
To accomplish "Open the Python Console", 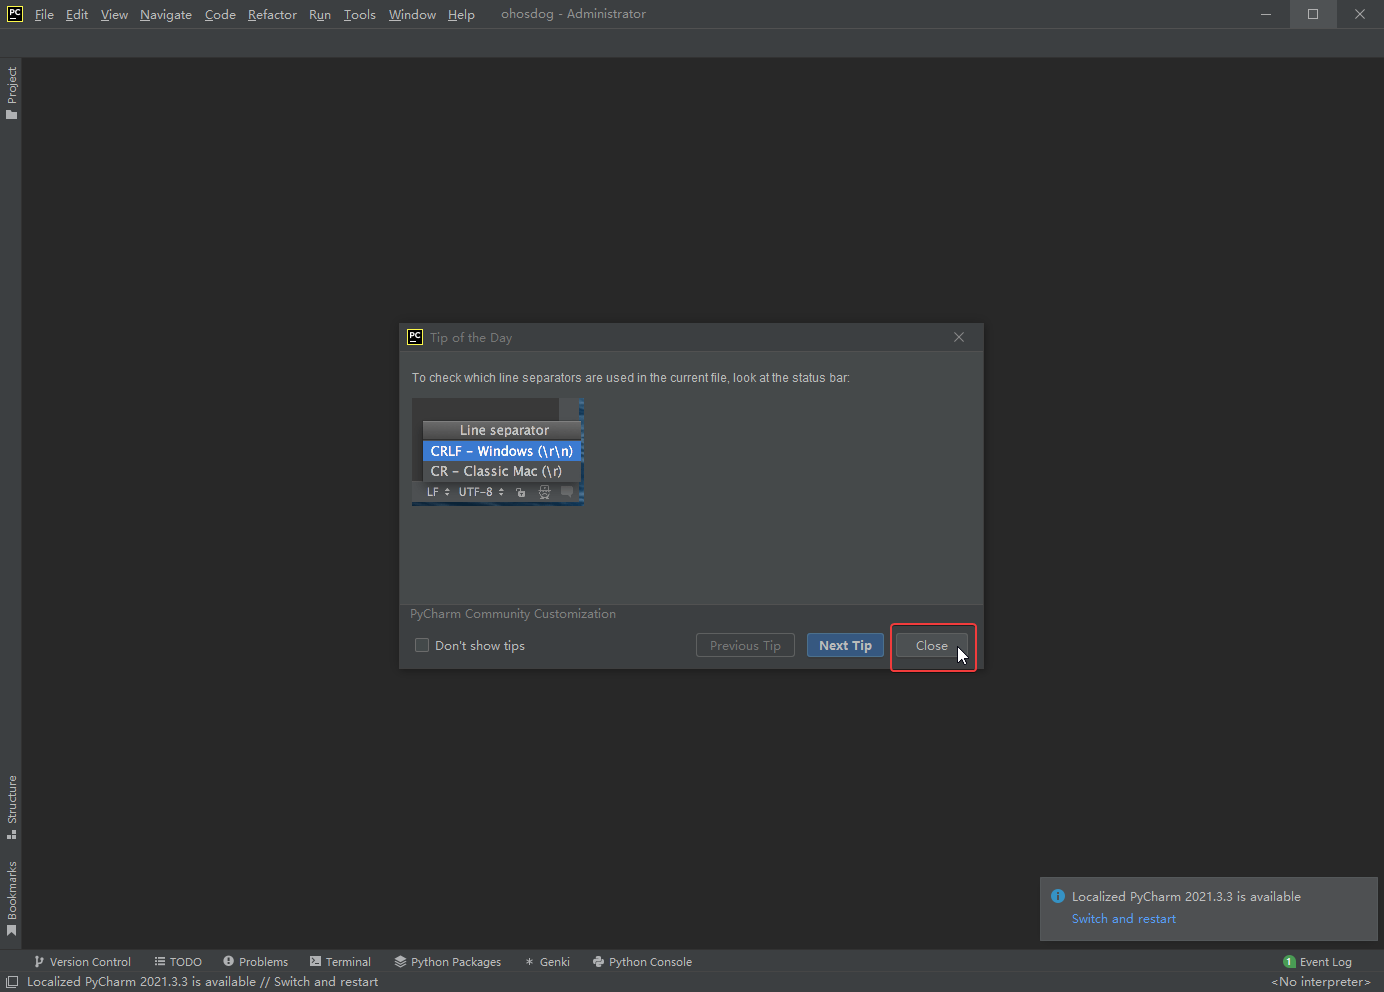I will pos(642,962).
